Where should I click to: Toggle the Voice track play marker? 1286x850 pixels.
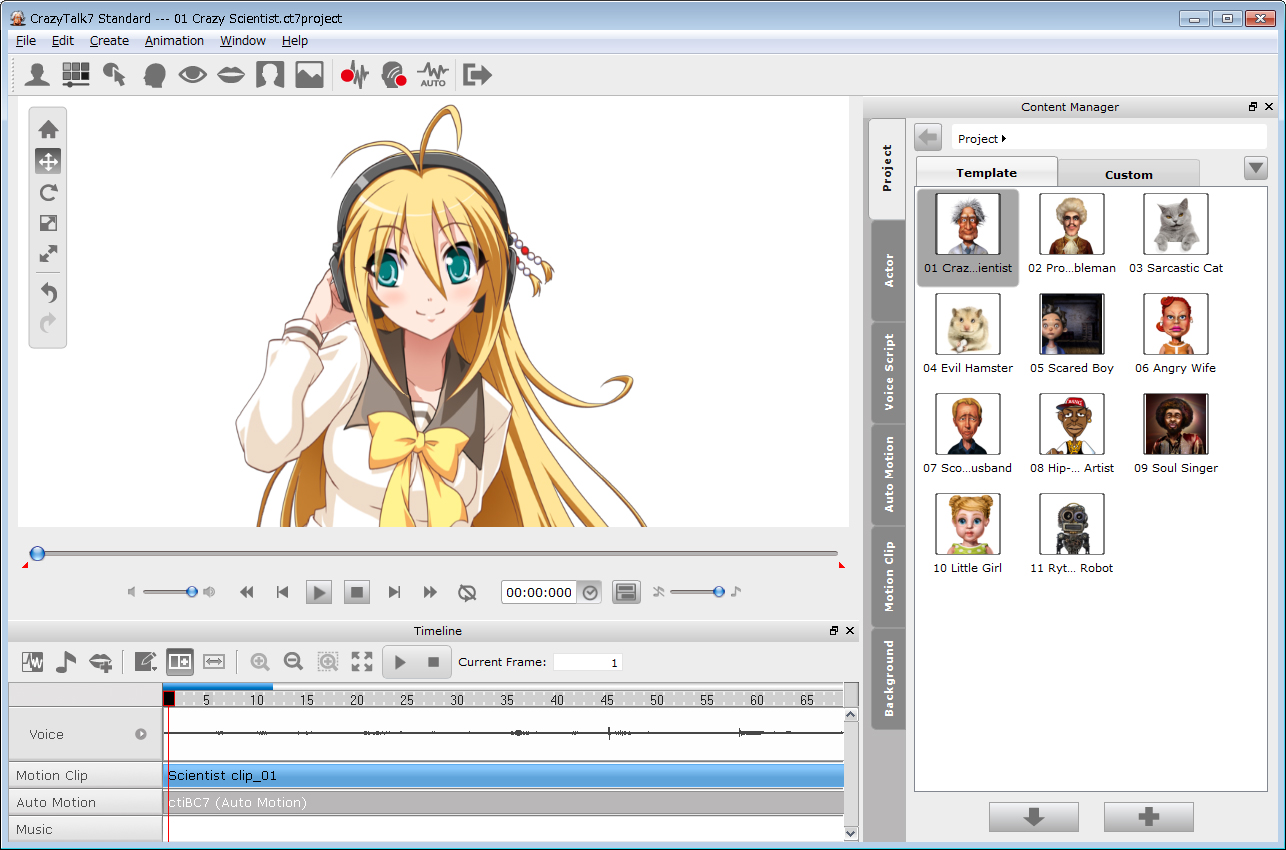click(141, 734)
